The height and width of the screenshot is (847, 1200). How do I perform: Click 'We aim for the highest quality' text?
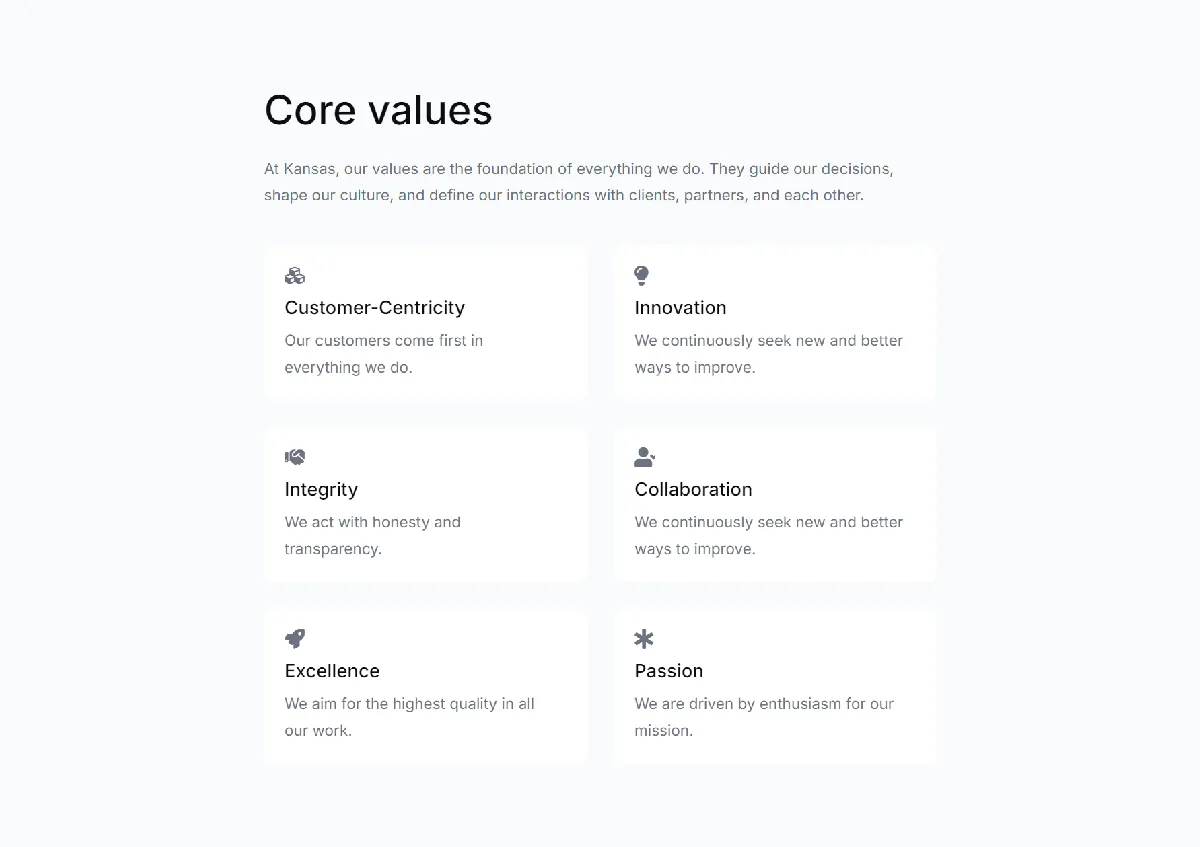pos(410,717)
